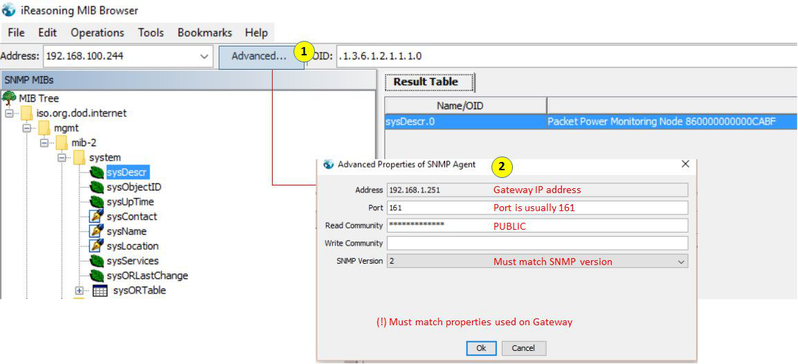This screenshot has height=364, width=798.
Task: Click the sysORTable table icon
Action: pos(100,291)
